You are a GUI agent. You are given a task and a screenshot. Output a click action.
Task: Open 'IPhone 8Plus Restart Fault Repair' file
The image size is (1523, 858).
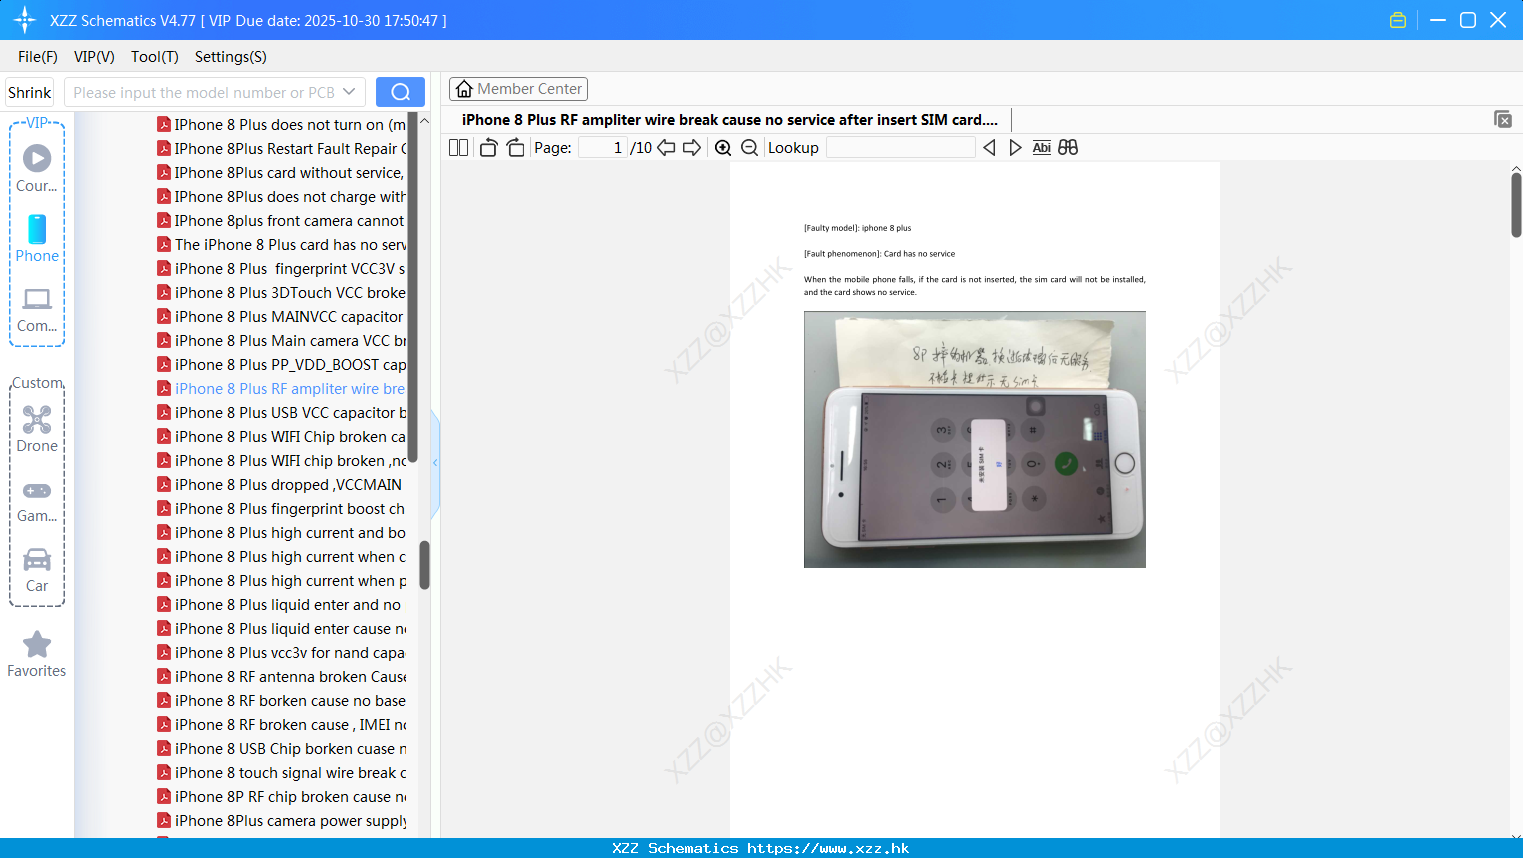pos(282,149)
